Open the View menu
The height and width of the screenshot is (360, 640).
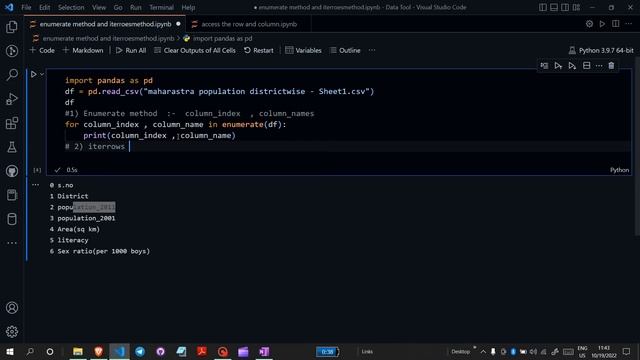[99, 7]
